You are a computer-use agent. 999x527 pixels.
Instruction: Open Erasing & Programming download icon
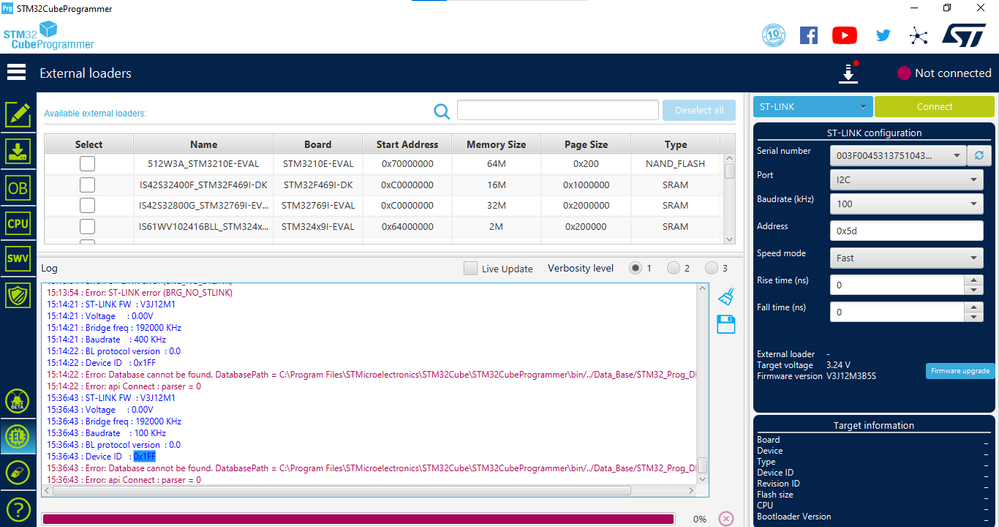point(18,152)
